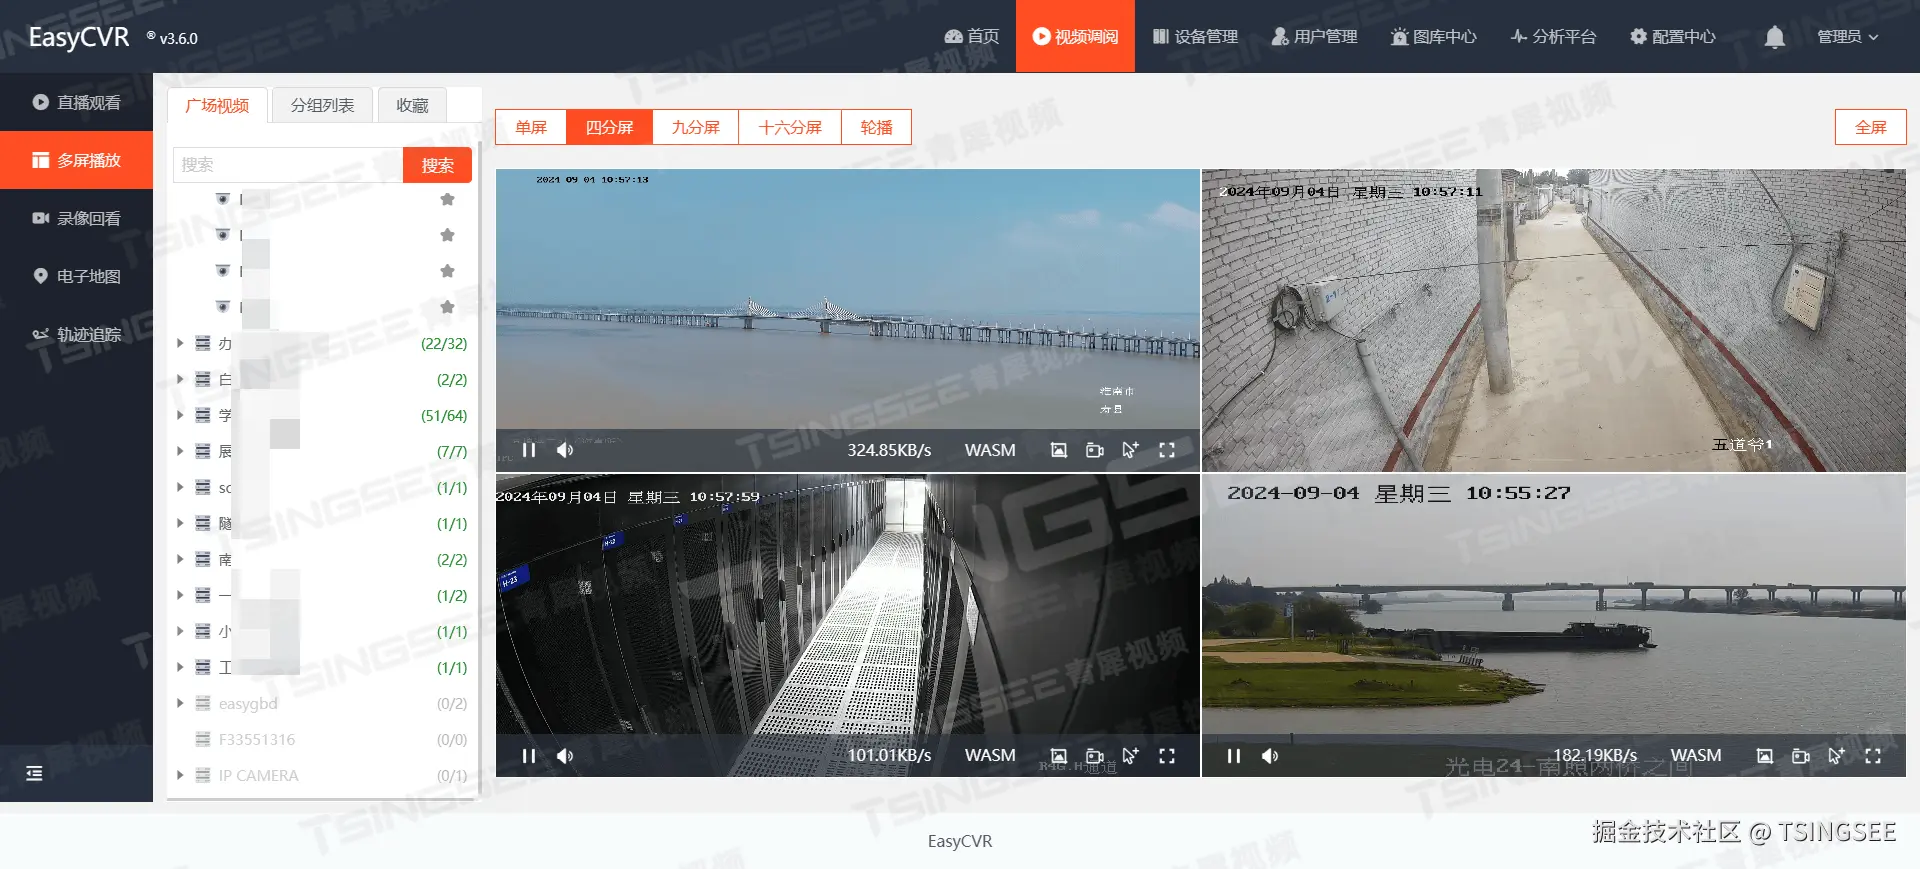
Task: Activate pointer zoom tool on server room video
Action: pyautogui.click(x=1131, y=756)
